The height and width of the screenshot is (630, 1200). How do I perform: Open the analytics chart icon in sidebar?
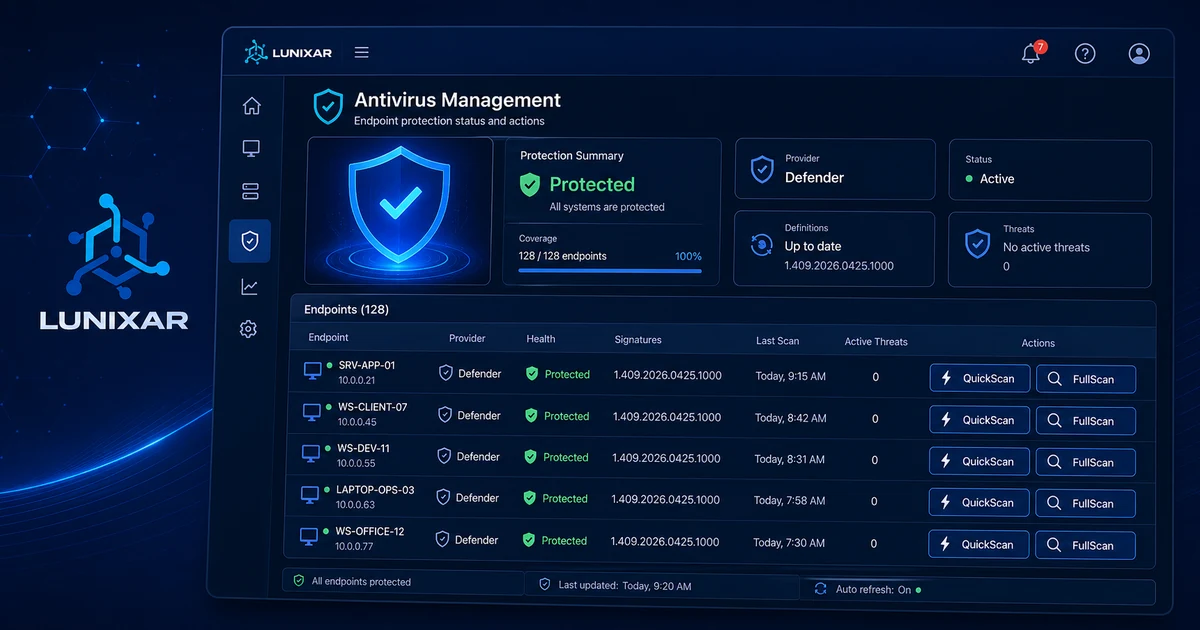click(x=250, y=287)
